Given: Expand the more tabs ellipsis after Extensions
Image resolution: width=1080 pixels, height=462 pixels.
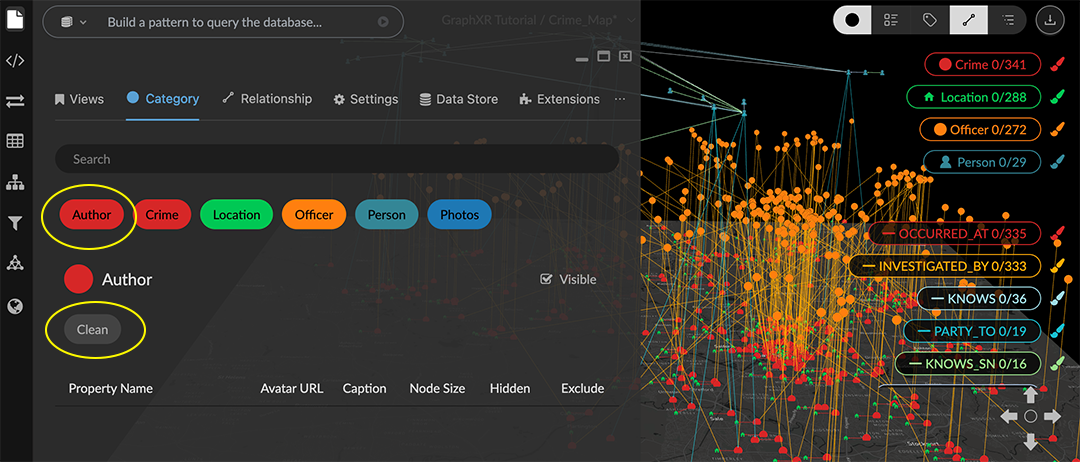Looking at the screenshot, I should [620, 99].
